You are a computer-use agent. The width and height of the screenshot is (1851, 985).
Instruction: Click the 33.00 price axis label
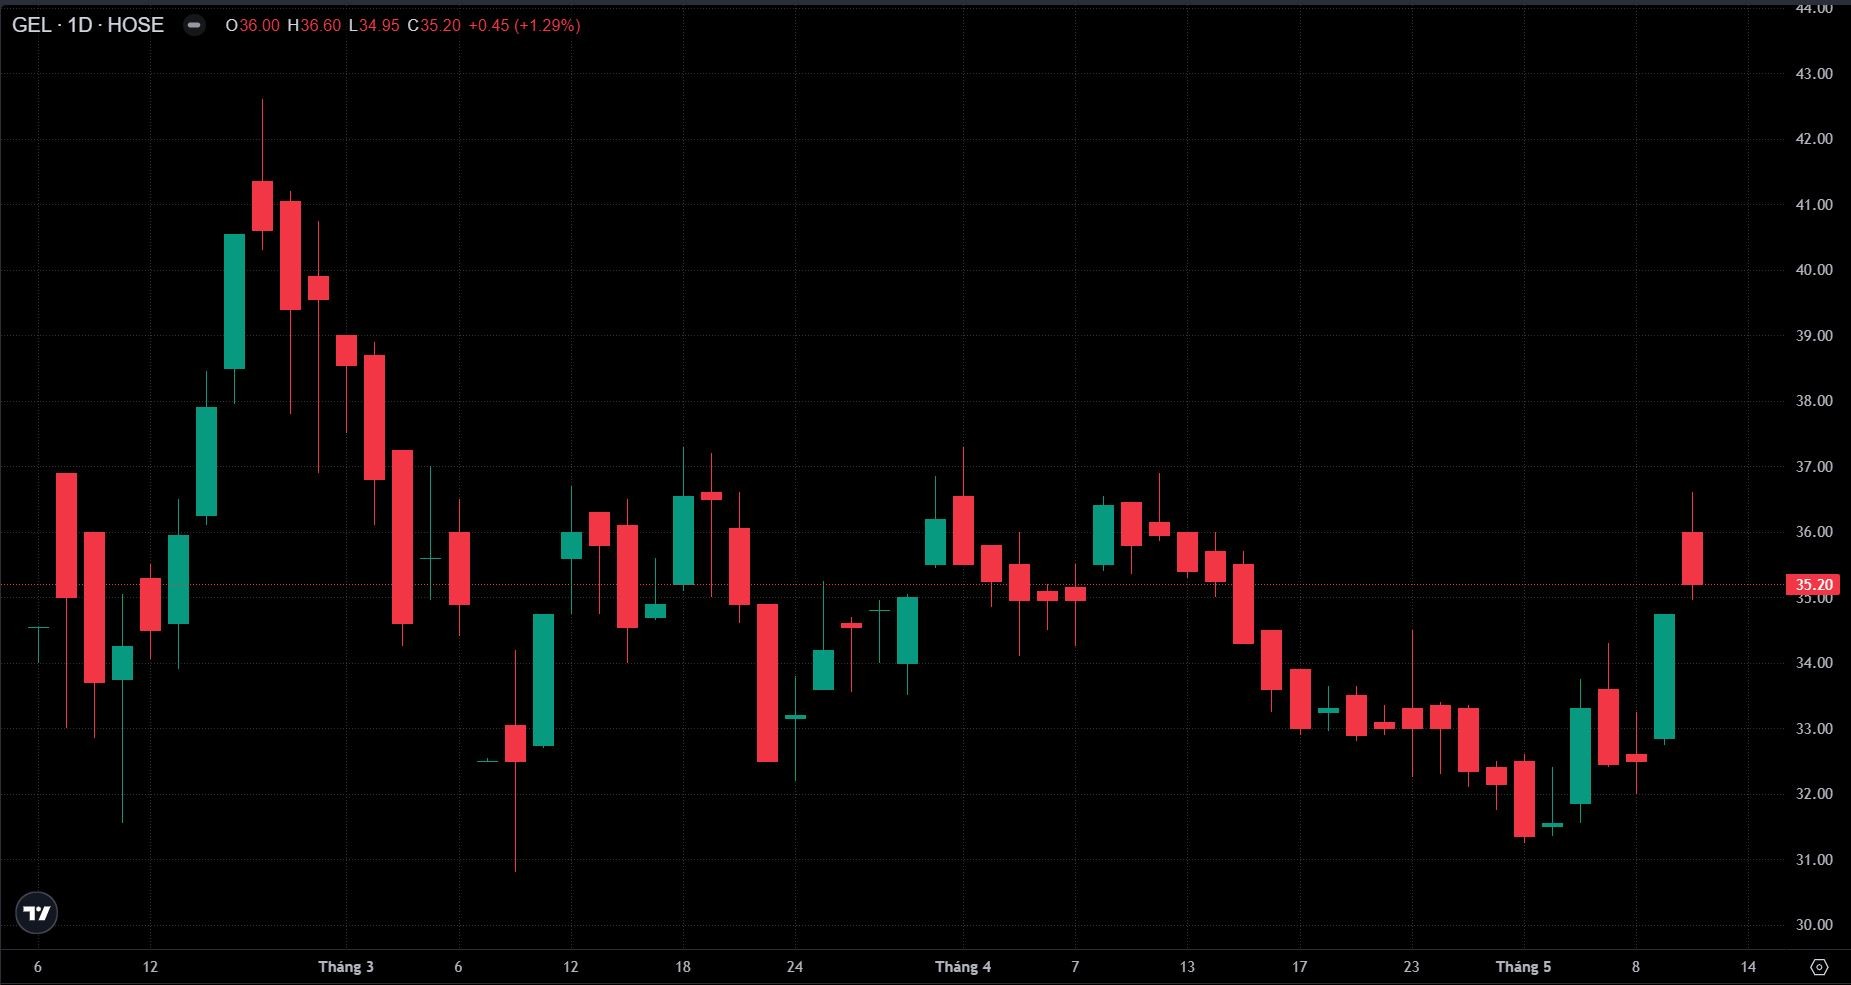pos(1814,729)
